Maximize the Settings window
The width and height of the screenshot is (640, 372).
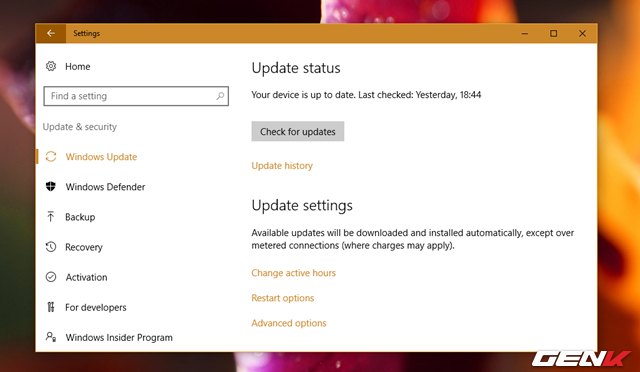point(553,33)
